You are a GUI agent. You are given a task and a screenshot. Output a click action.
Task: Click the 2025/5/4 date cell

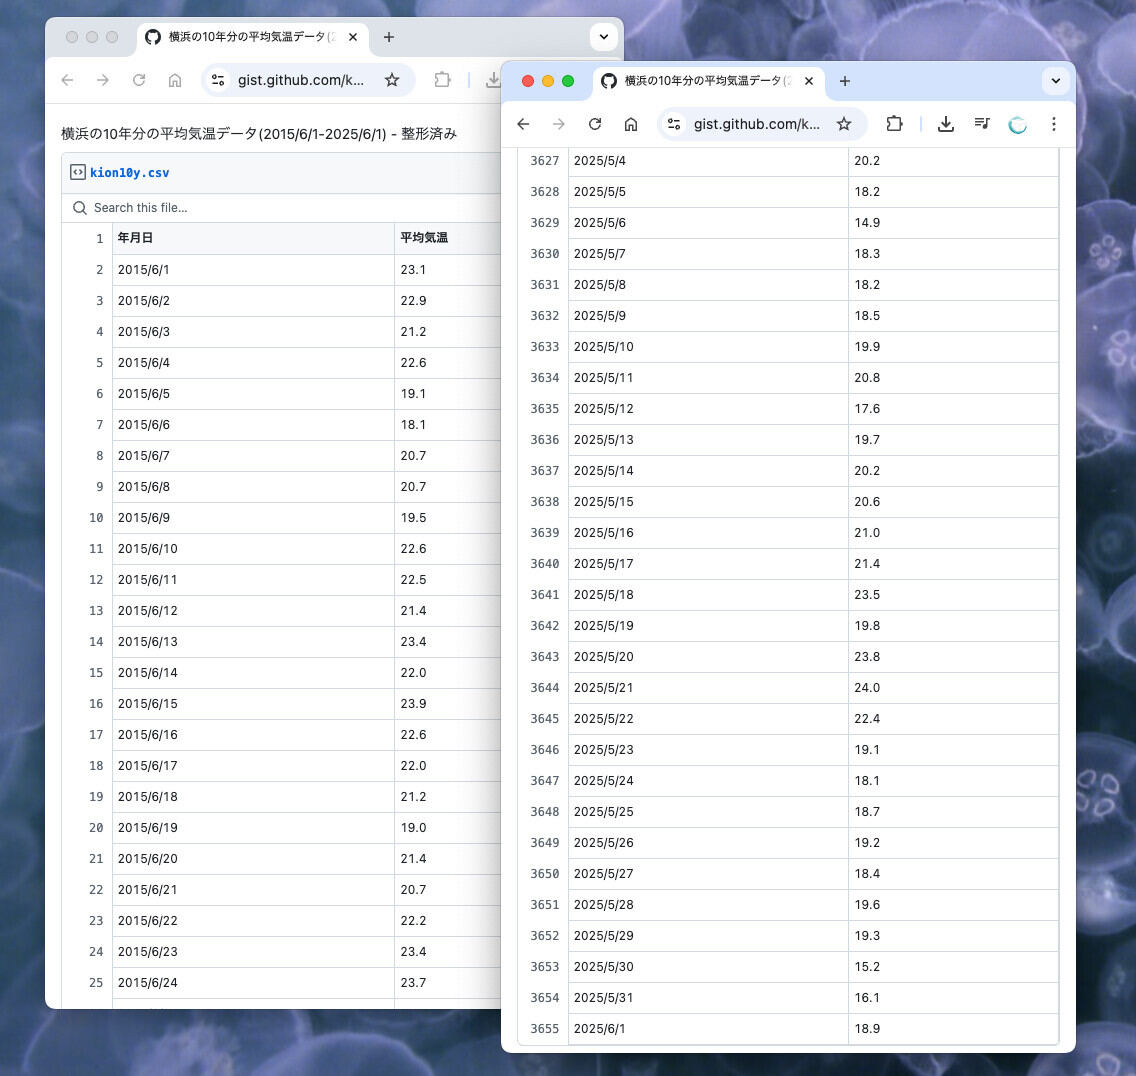pyautogui.click(x=709, y=161)
